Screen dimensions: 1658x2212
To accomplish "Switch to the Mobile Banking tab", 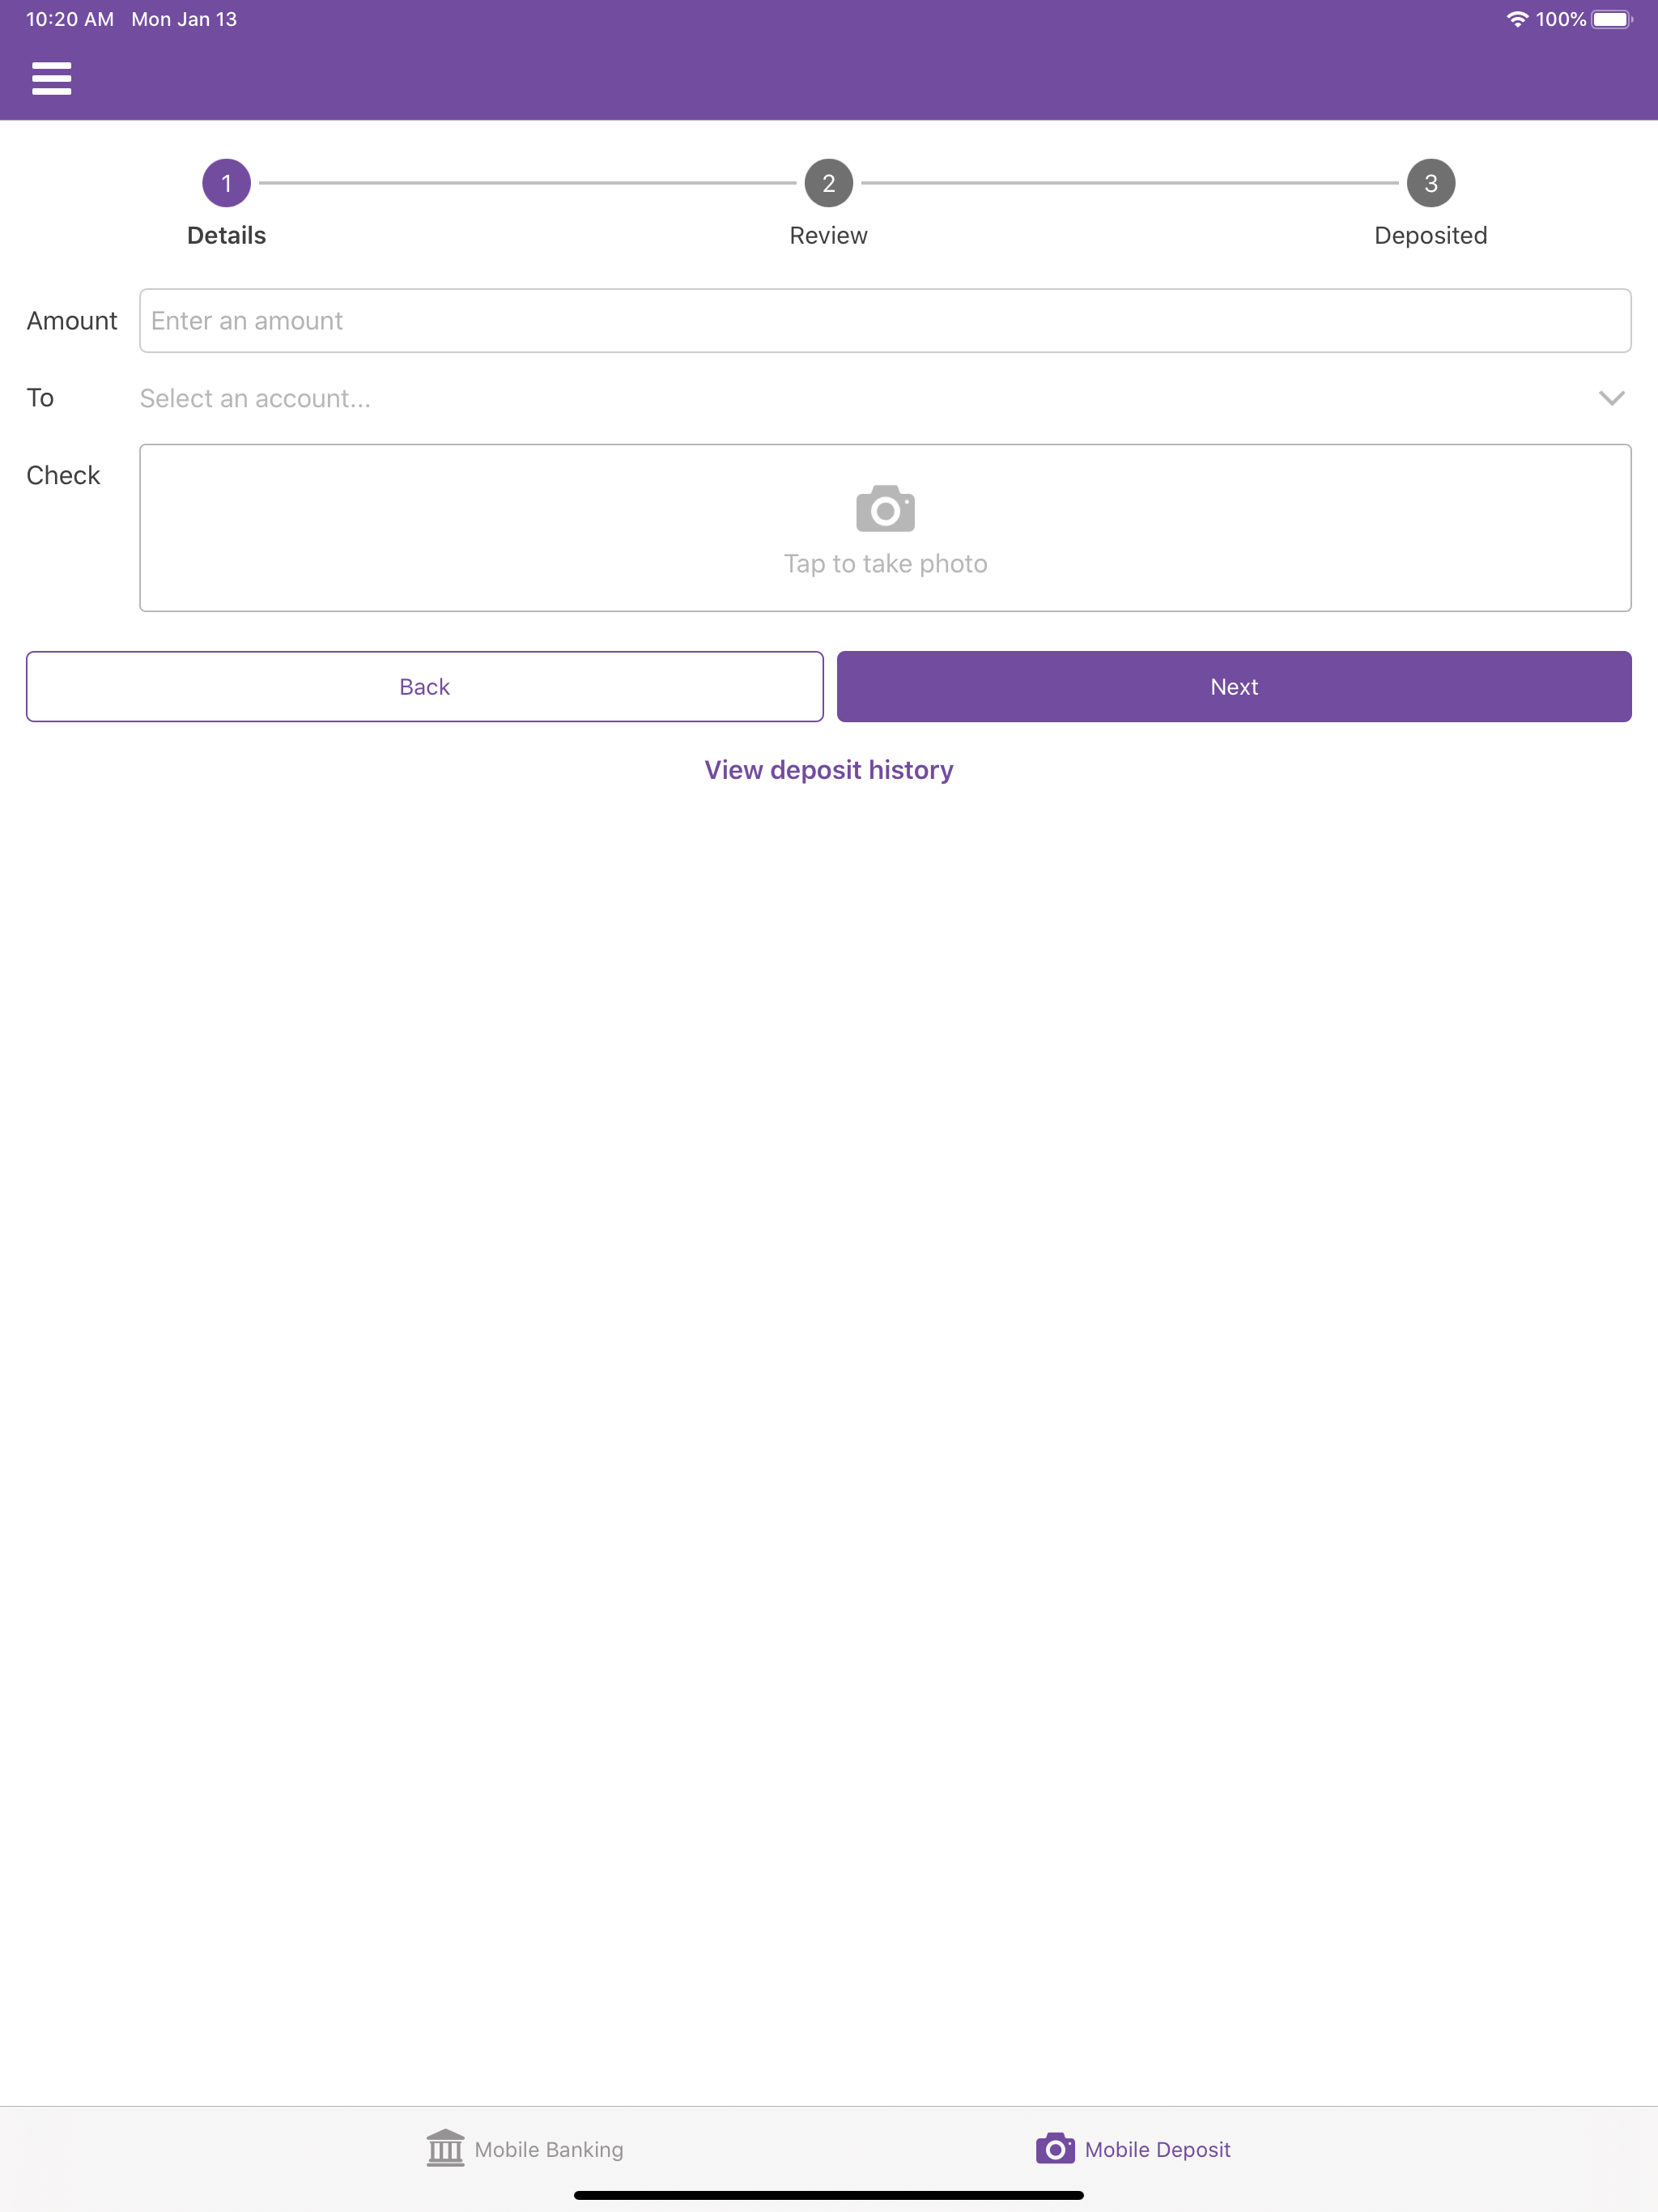I will pyautogui.click(x=525, y=2149).
